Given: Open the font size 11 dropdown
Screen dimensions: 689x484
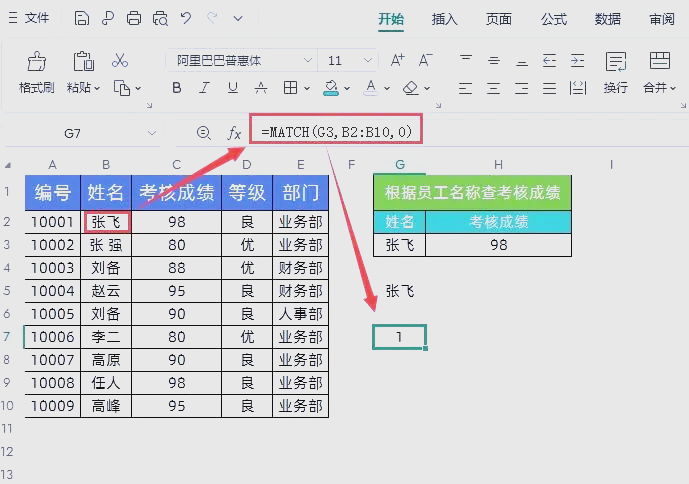Looking at the screenshot, I should click(x=368, y=60).
